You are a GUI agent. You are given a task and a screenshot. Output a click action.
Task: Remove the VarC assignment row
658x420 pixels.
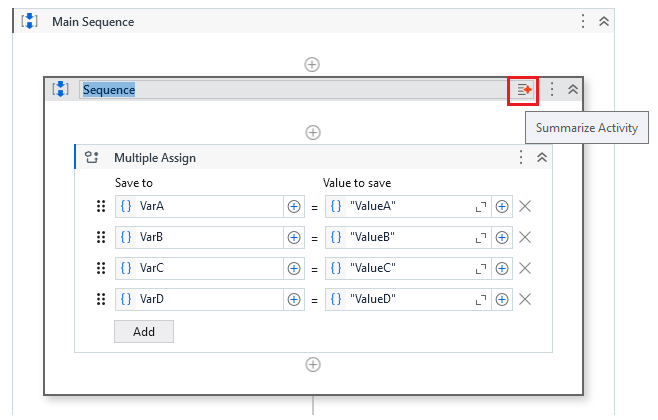[x=525, y=269]
